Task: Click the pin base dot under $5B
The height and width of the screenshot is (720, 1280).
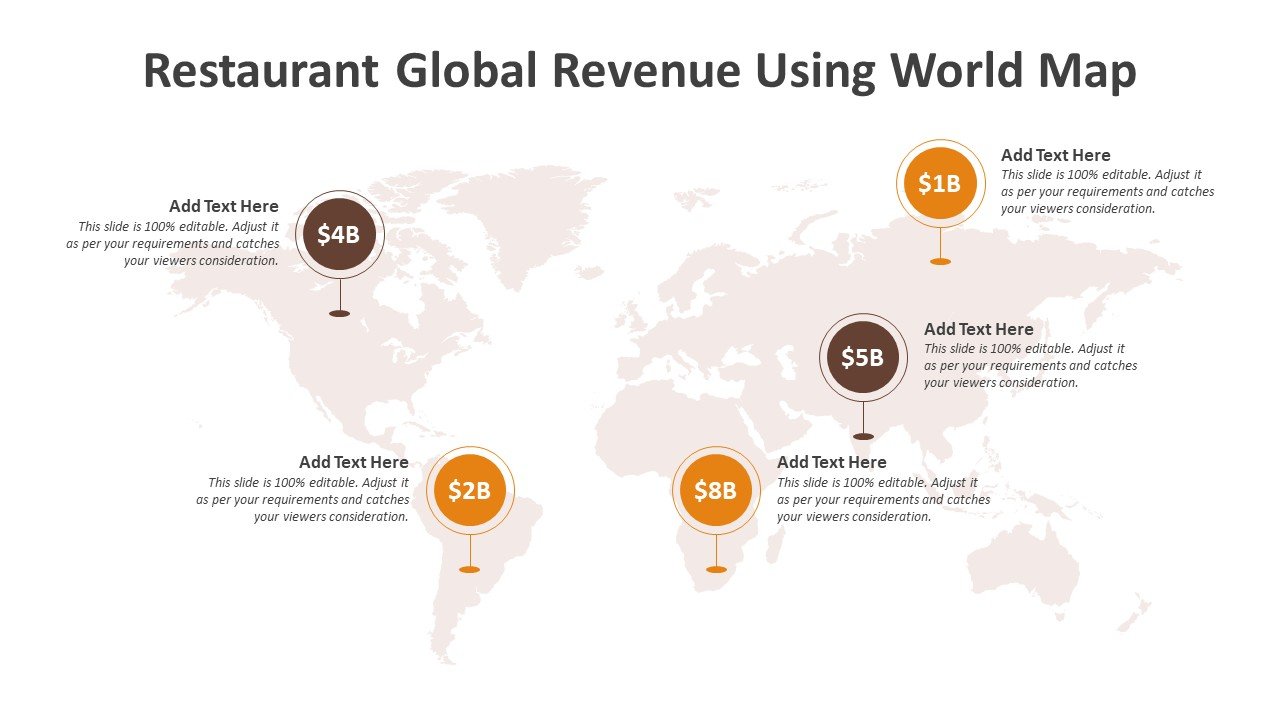Action: (x=863, y=436)
